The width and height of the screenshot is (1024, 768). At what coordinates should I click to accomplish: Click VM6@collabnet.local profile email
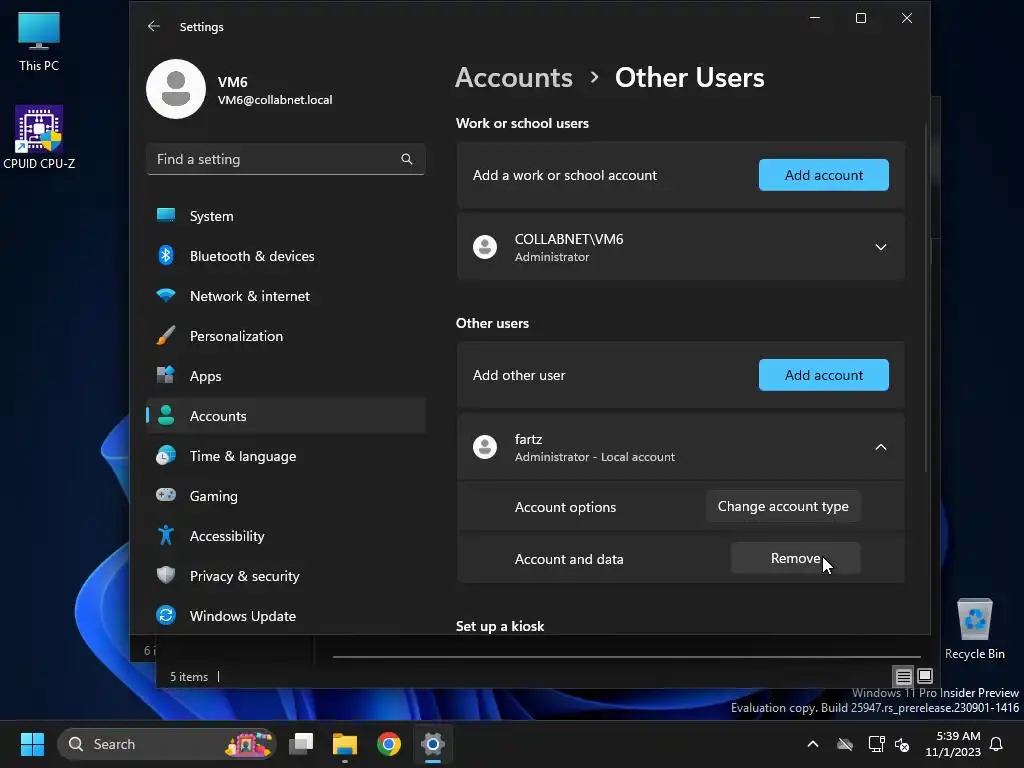[275, 100]
